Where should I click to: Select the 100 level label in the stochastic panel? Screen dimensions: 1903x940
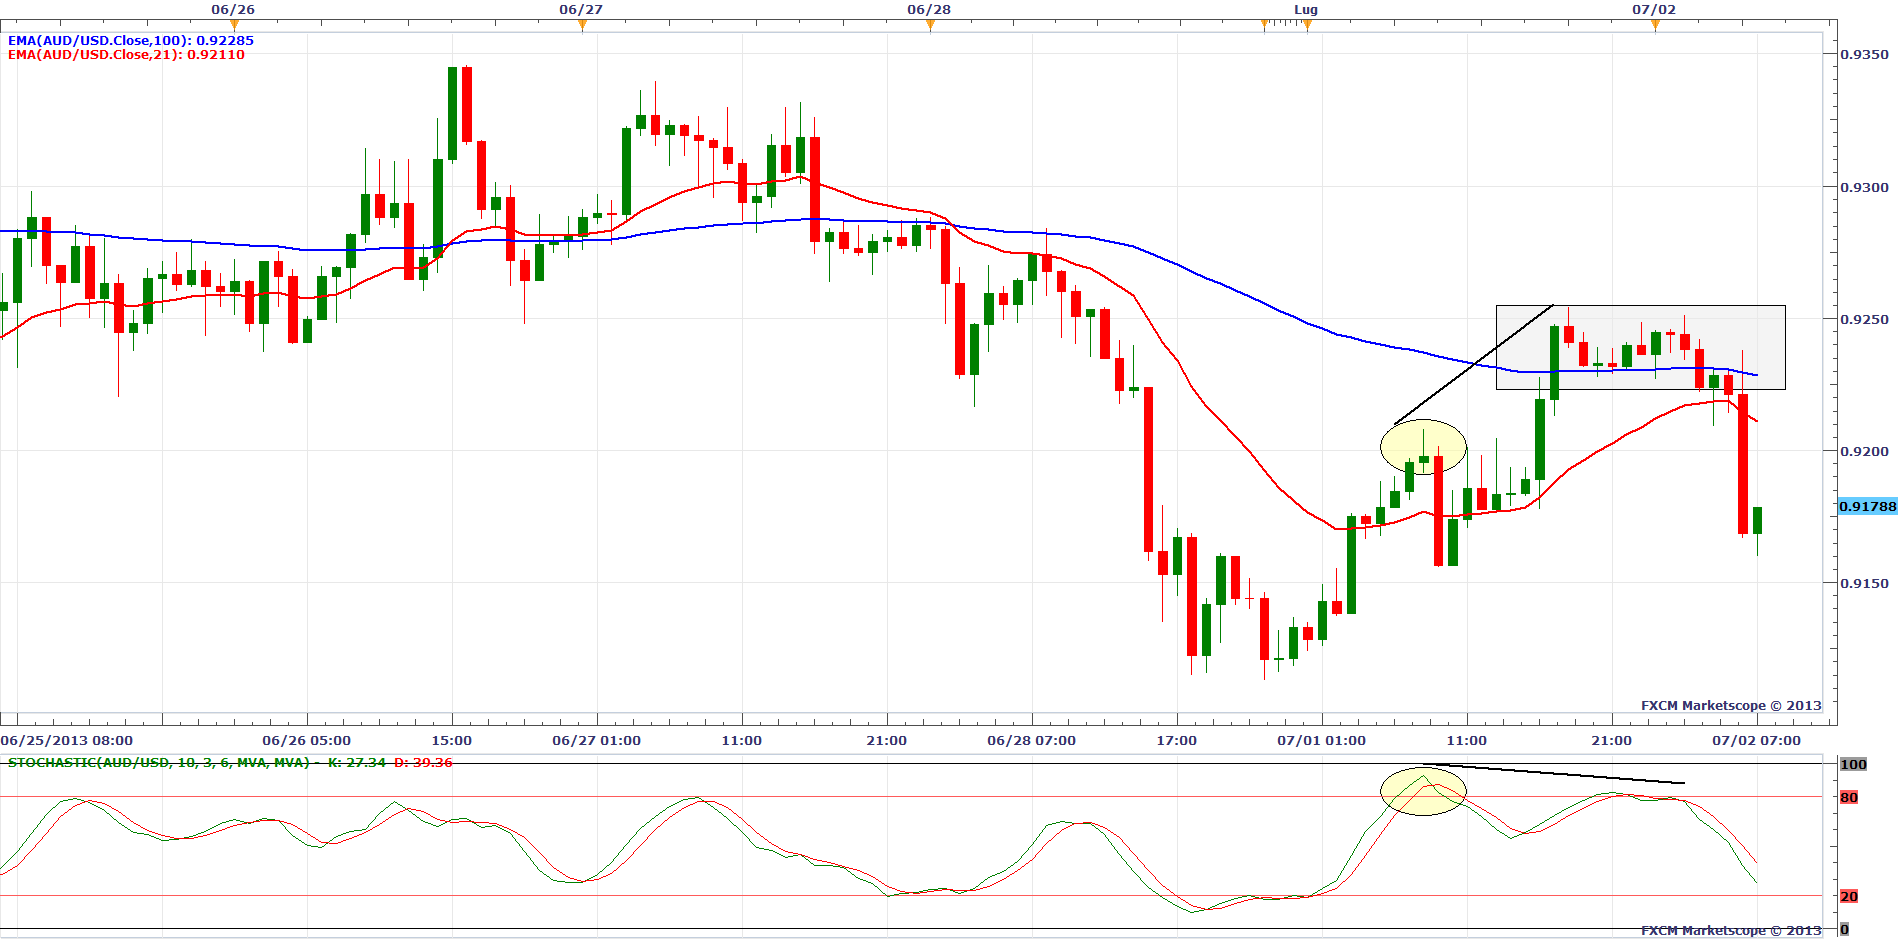tap(1853, 765)
